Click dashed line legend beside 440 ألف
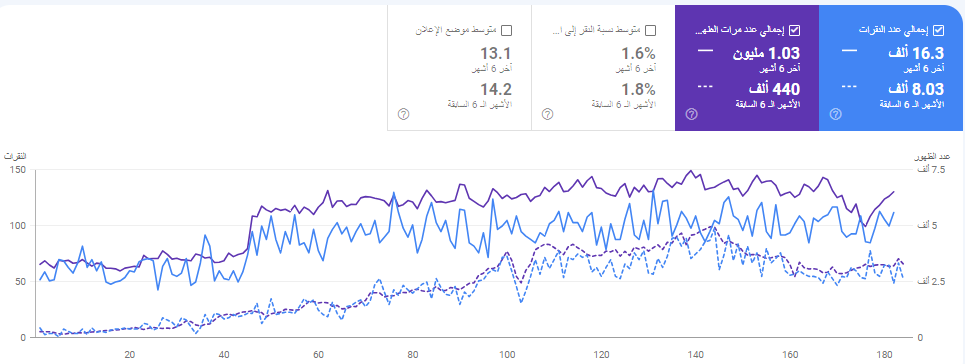 click(705, 87)
